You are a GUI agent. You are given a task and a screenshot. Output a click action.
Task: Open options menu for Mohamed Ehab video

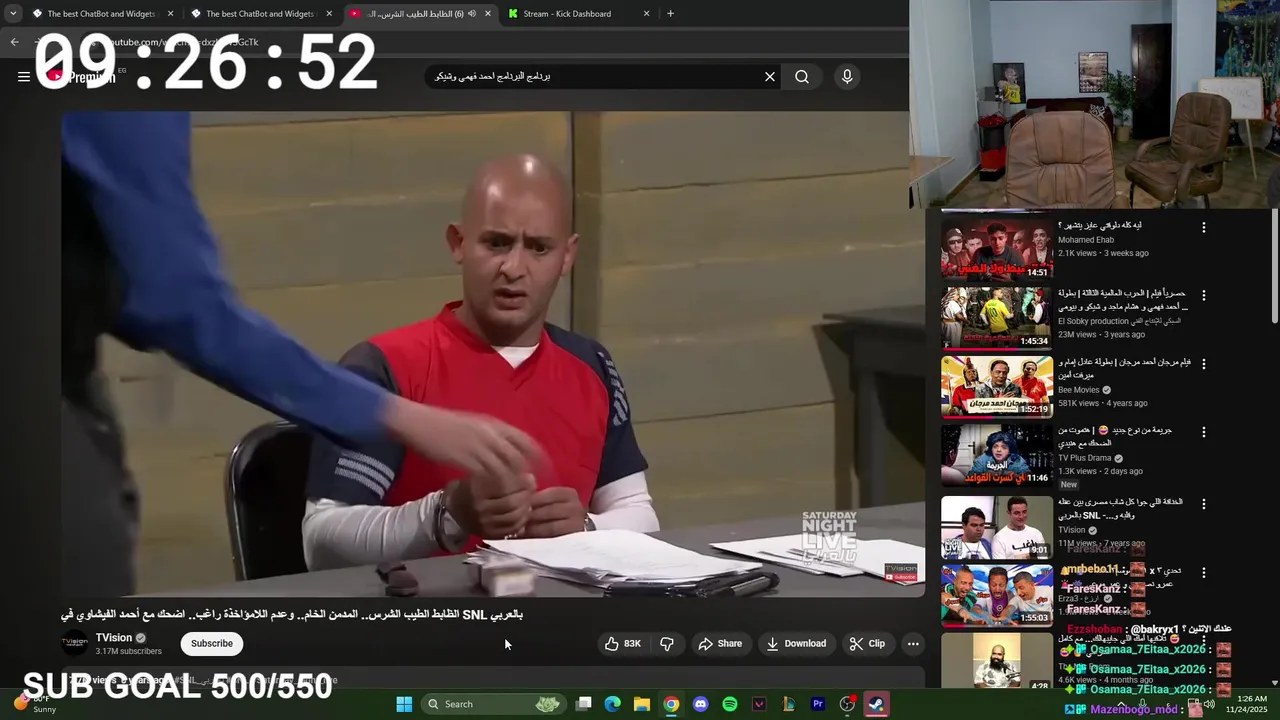pyautogui.click(x=1204, y=228)
